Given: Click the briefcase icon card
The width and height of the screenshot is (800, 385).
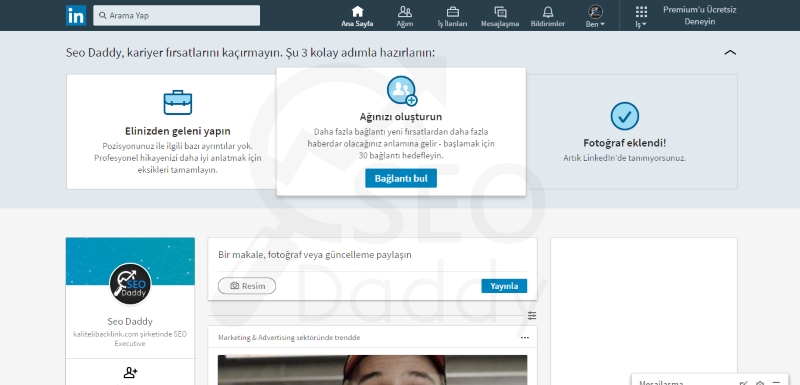Looking at the screenshot, I should [x=178, y=102].
